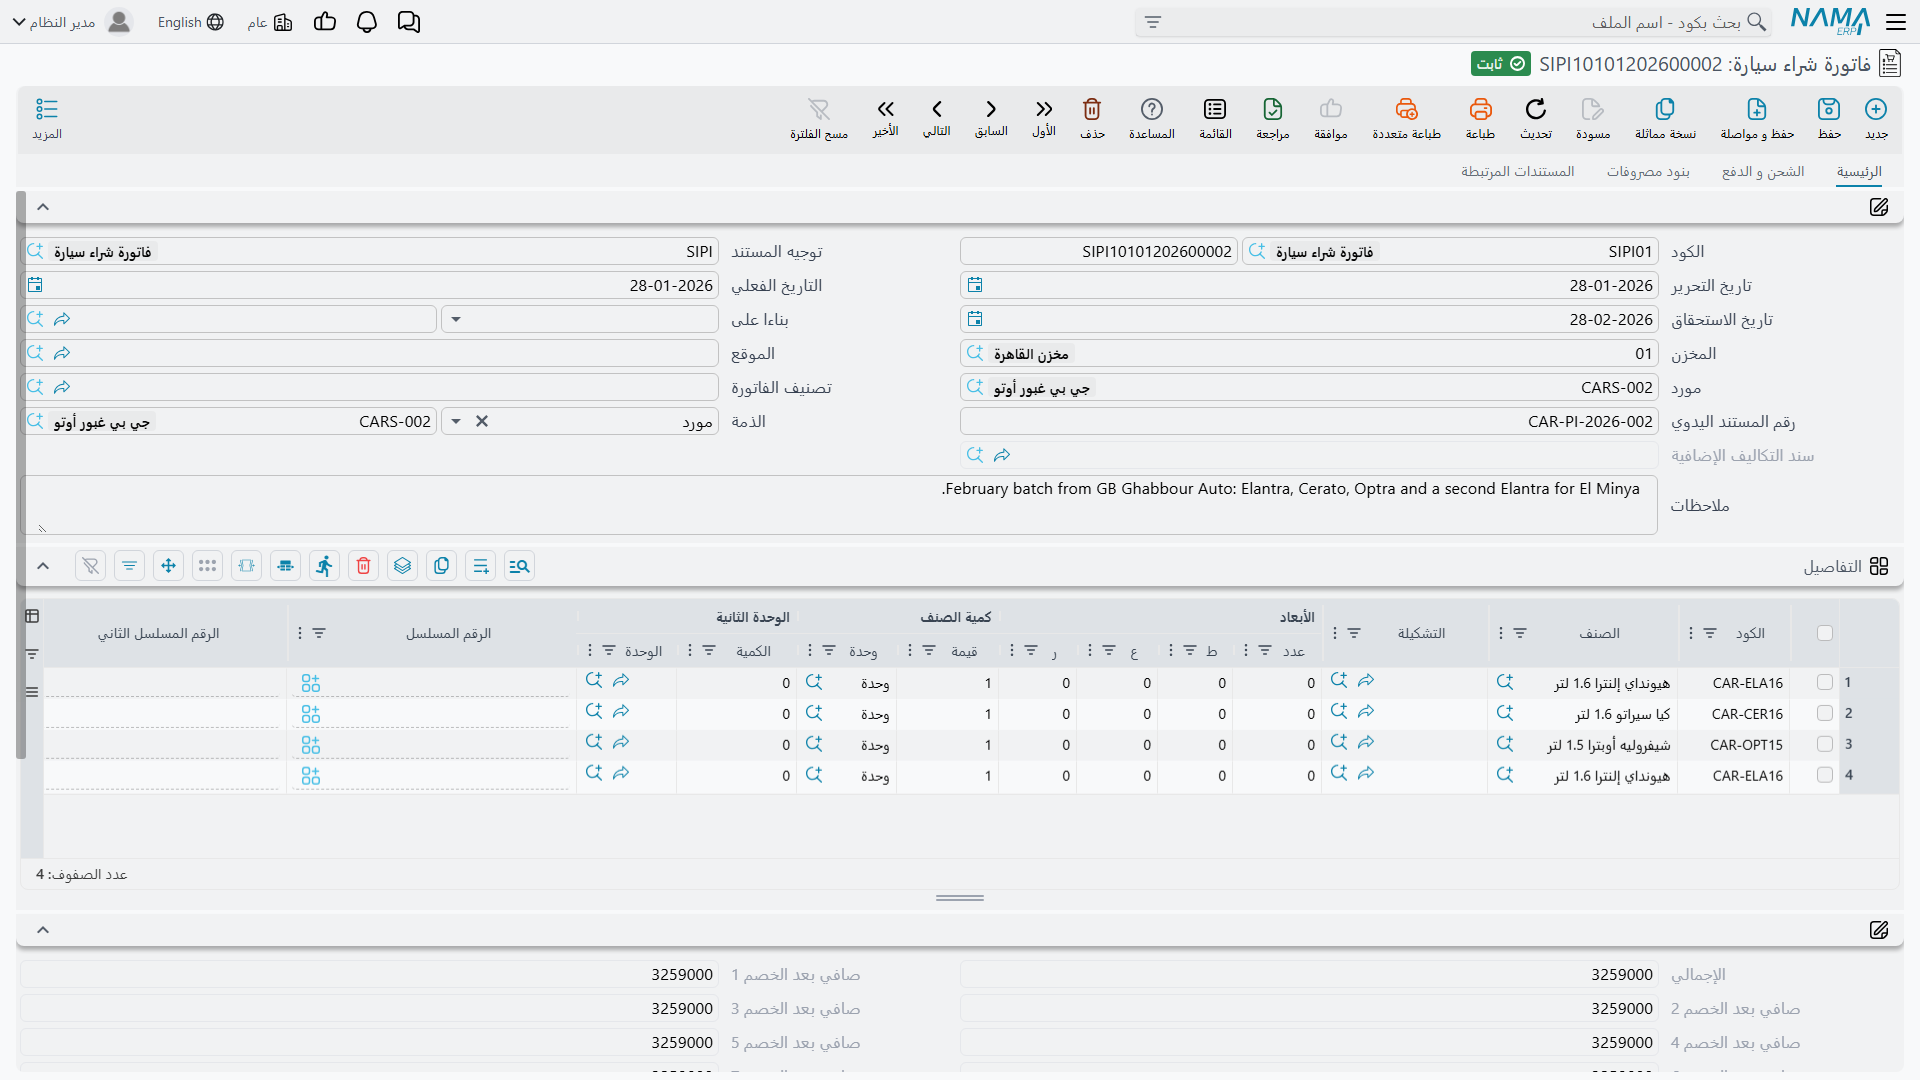Tick the checkbox for row 4
This screenshot has width=1920, height=1080.
[x=1825, y=775]
